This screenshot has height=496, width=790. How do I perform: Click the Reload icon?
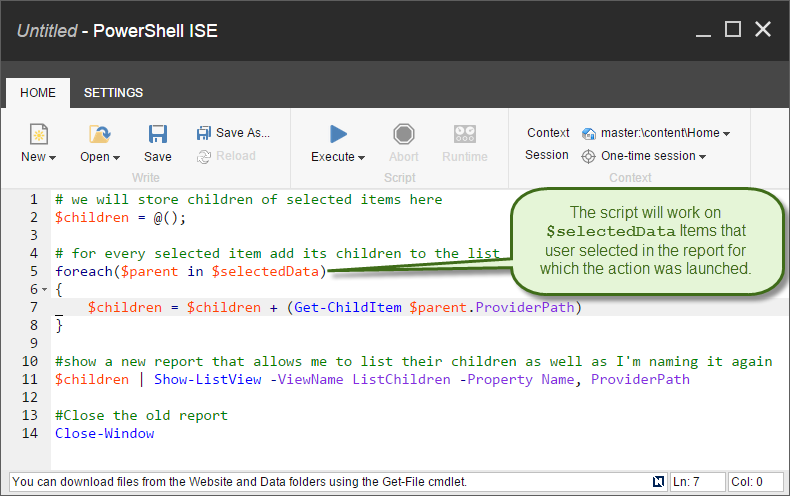(x=204, y=156)
